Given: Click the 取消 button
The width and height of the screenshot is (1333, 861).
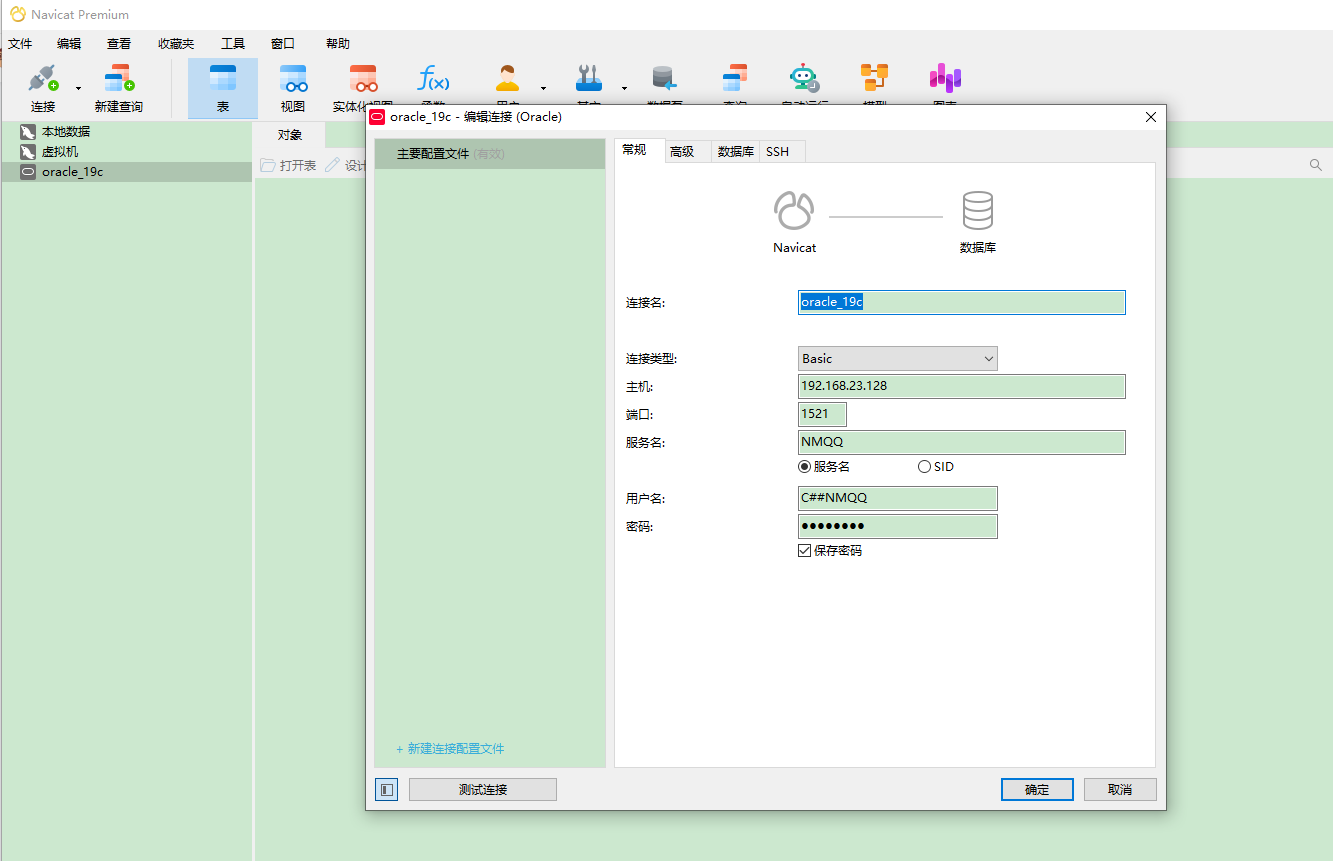Looking at the screenshot, I should pos(1120,789).
